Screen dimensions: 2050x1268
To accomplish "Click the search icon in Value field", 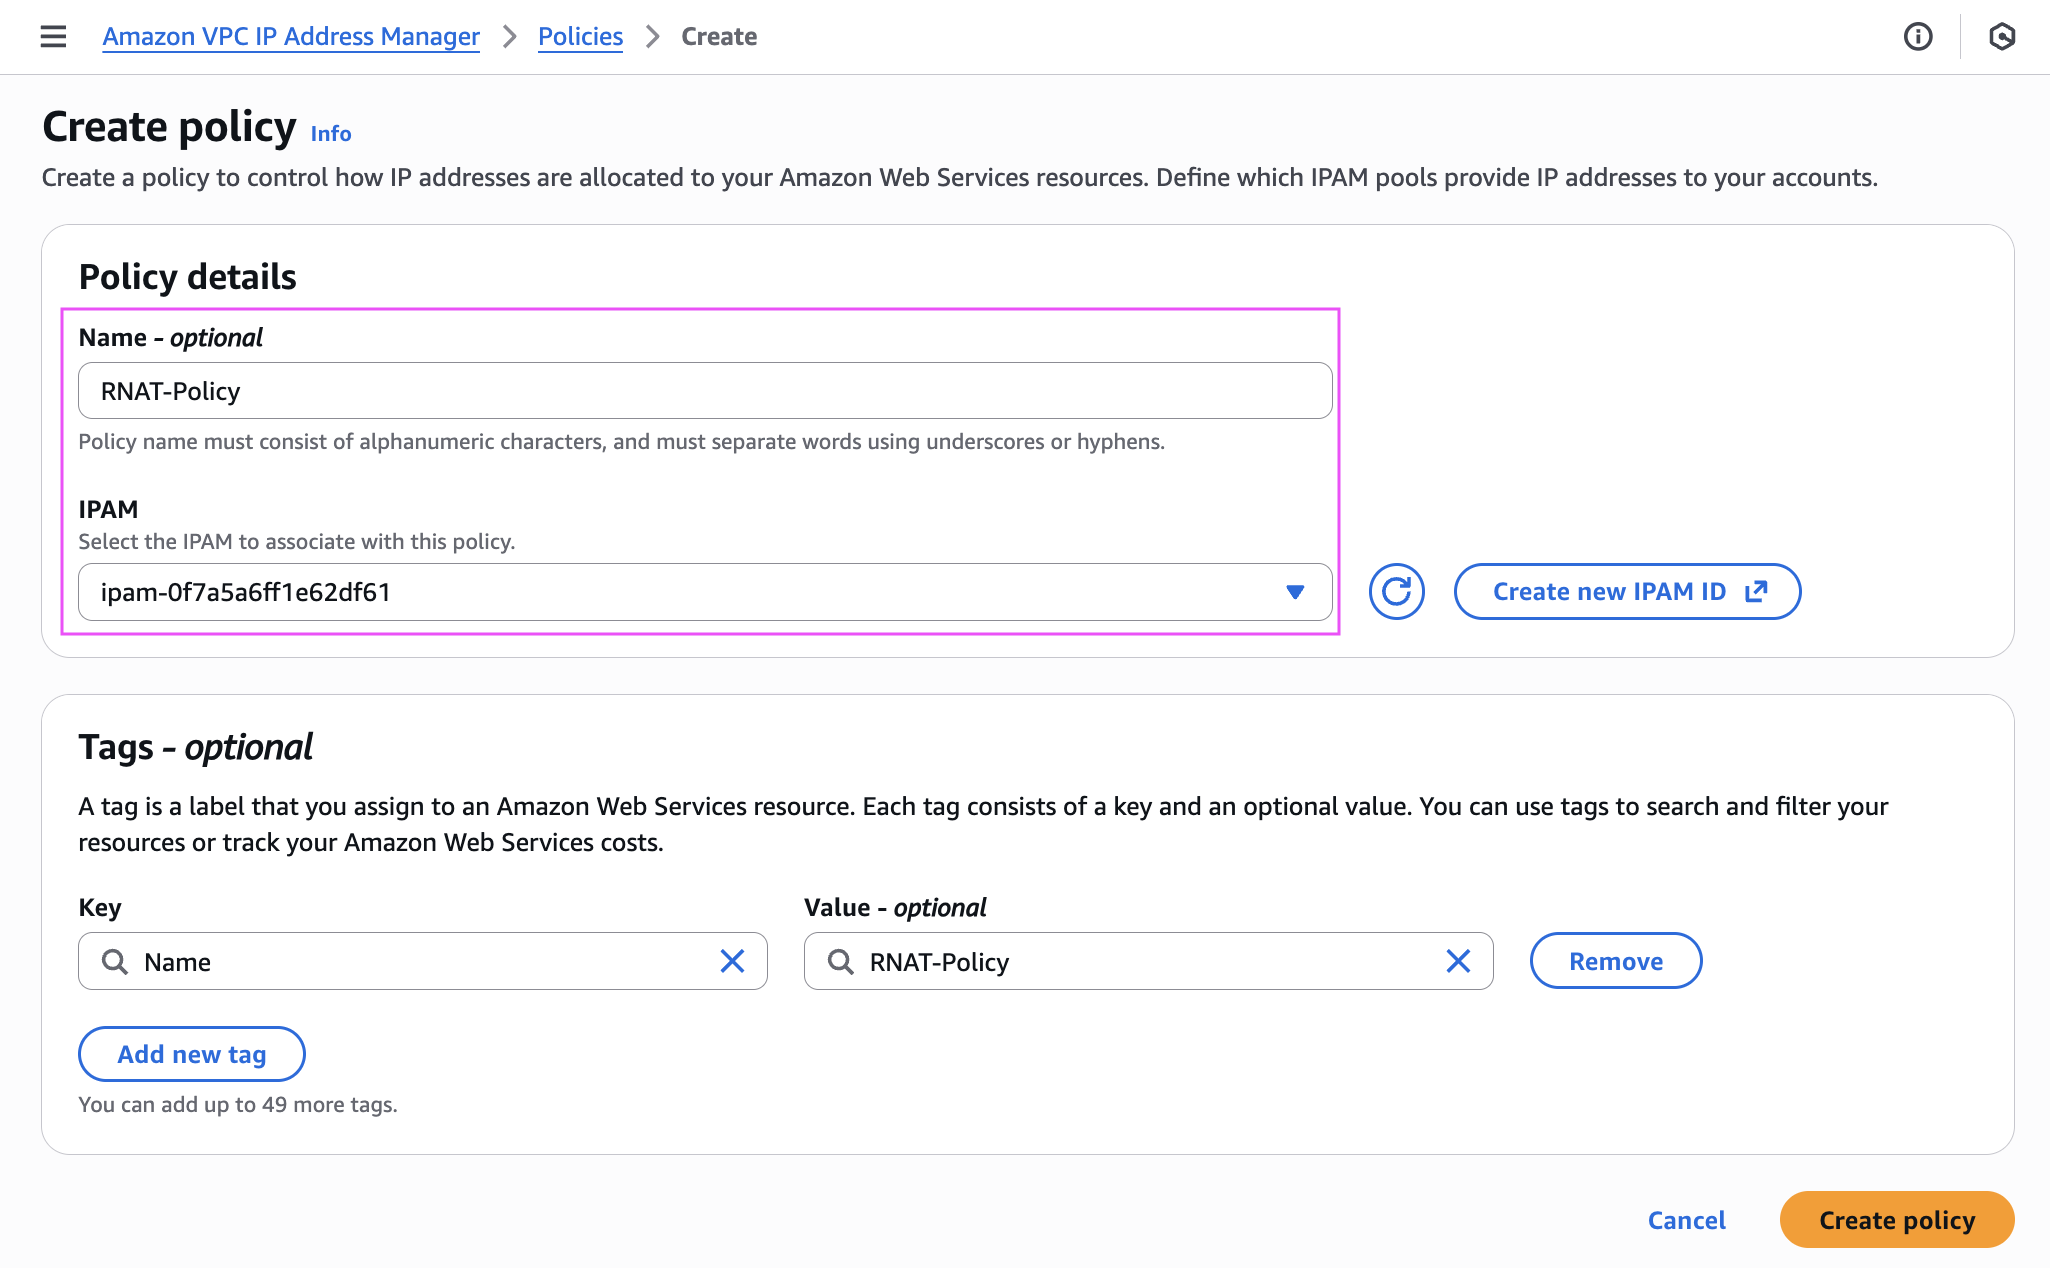I will point(841,961).
